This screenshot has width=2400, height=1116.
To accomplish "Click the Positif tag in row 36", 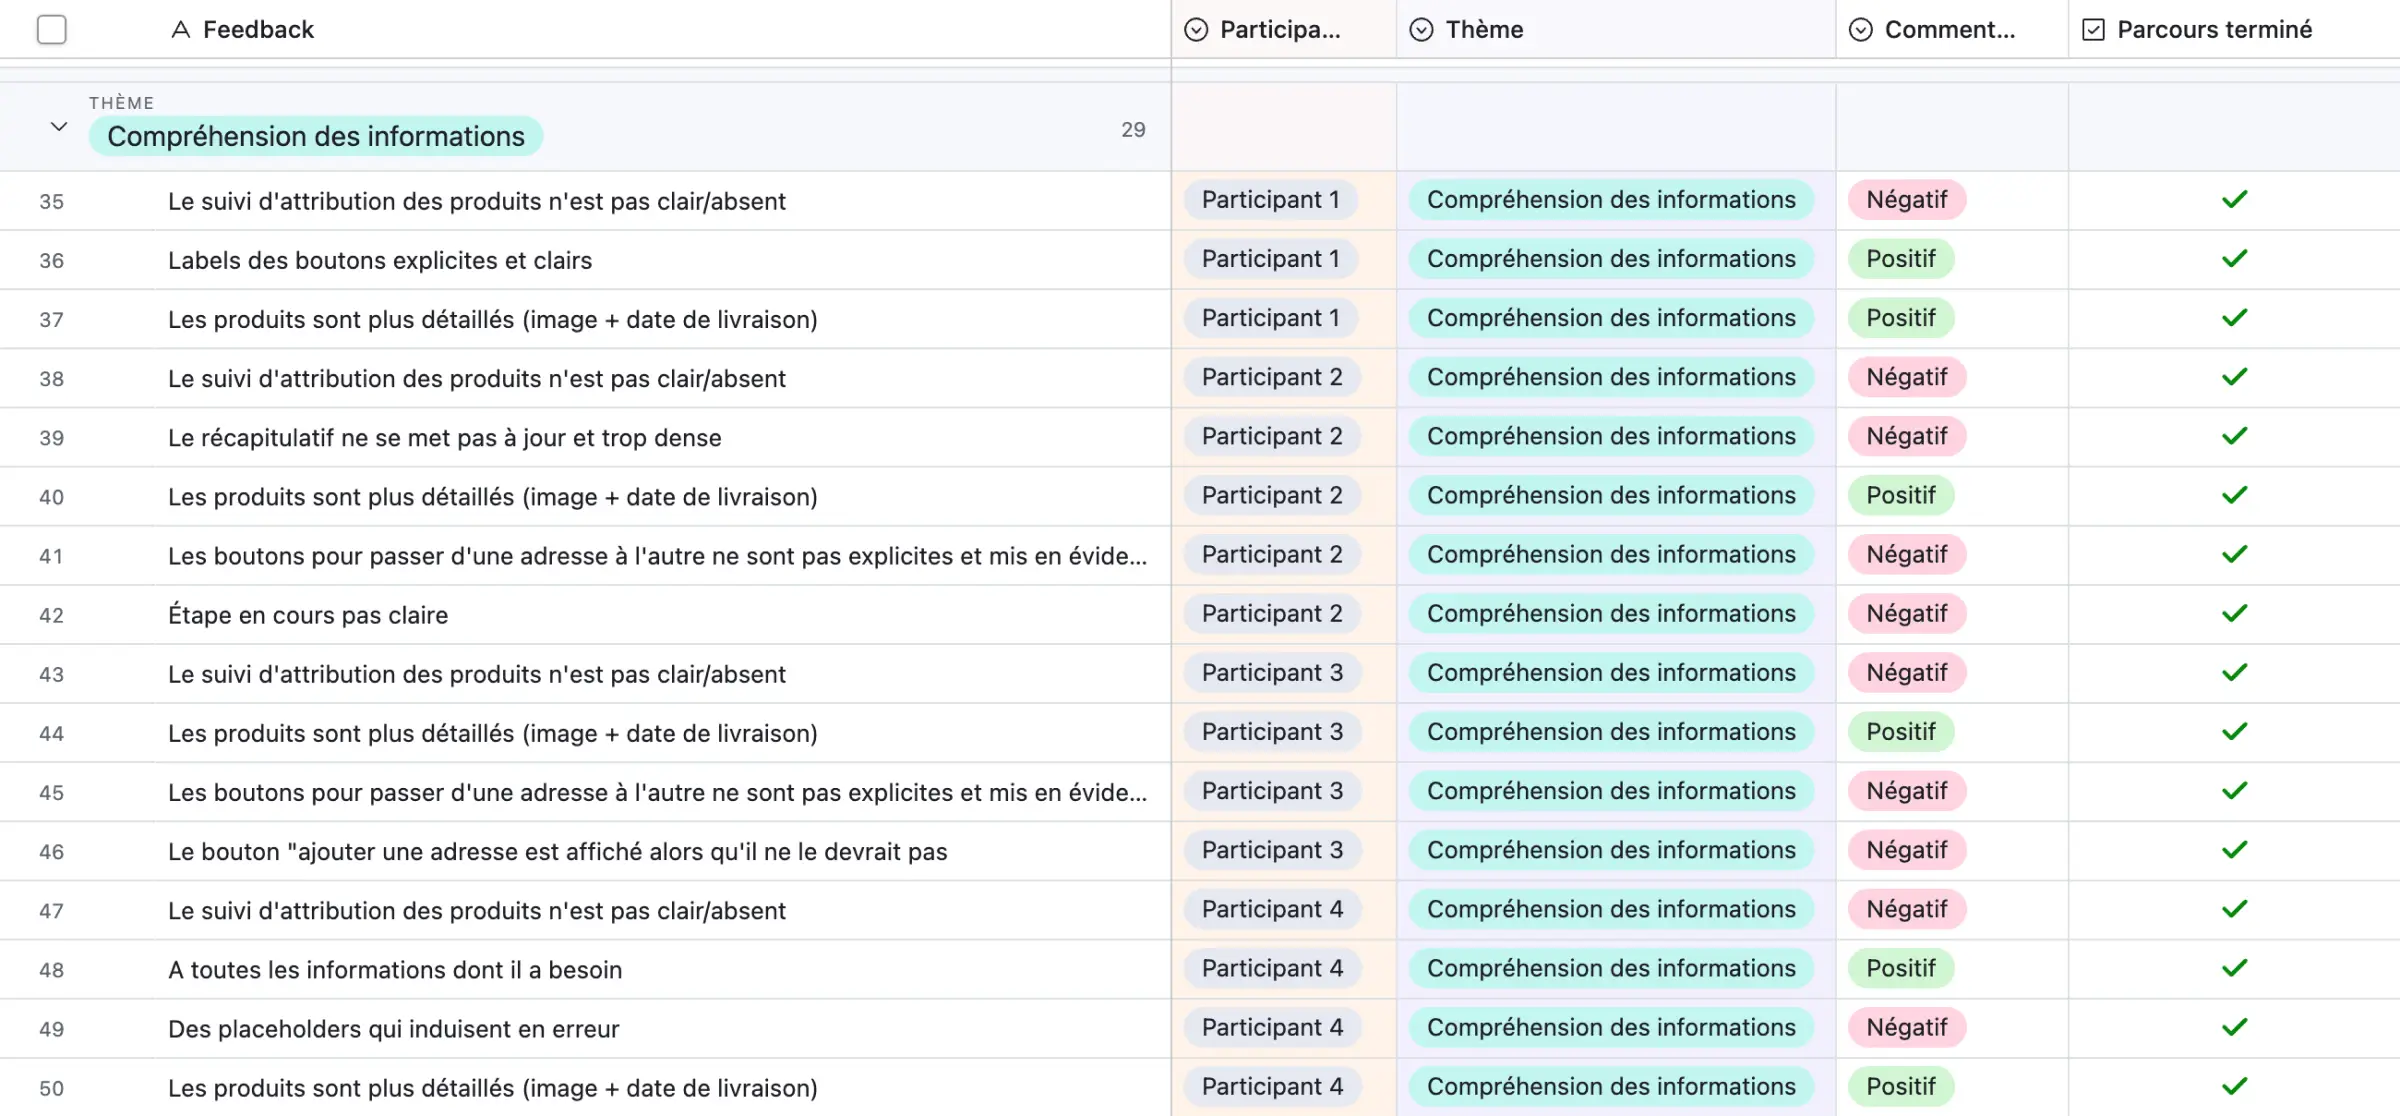I will tap(1901, 259).
